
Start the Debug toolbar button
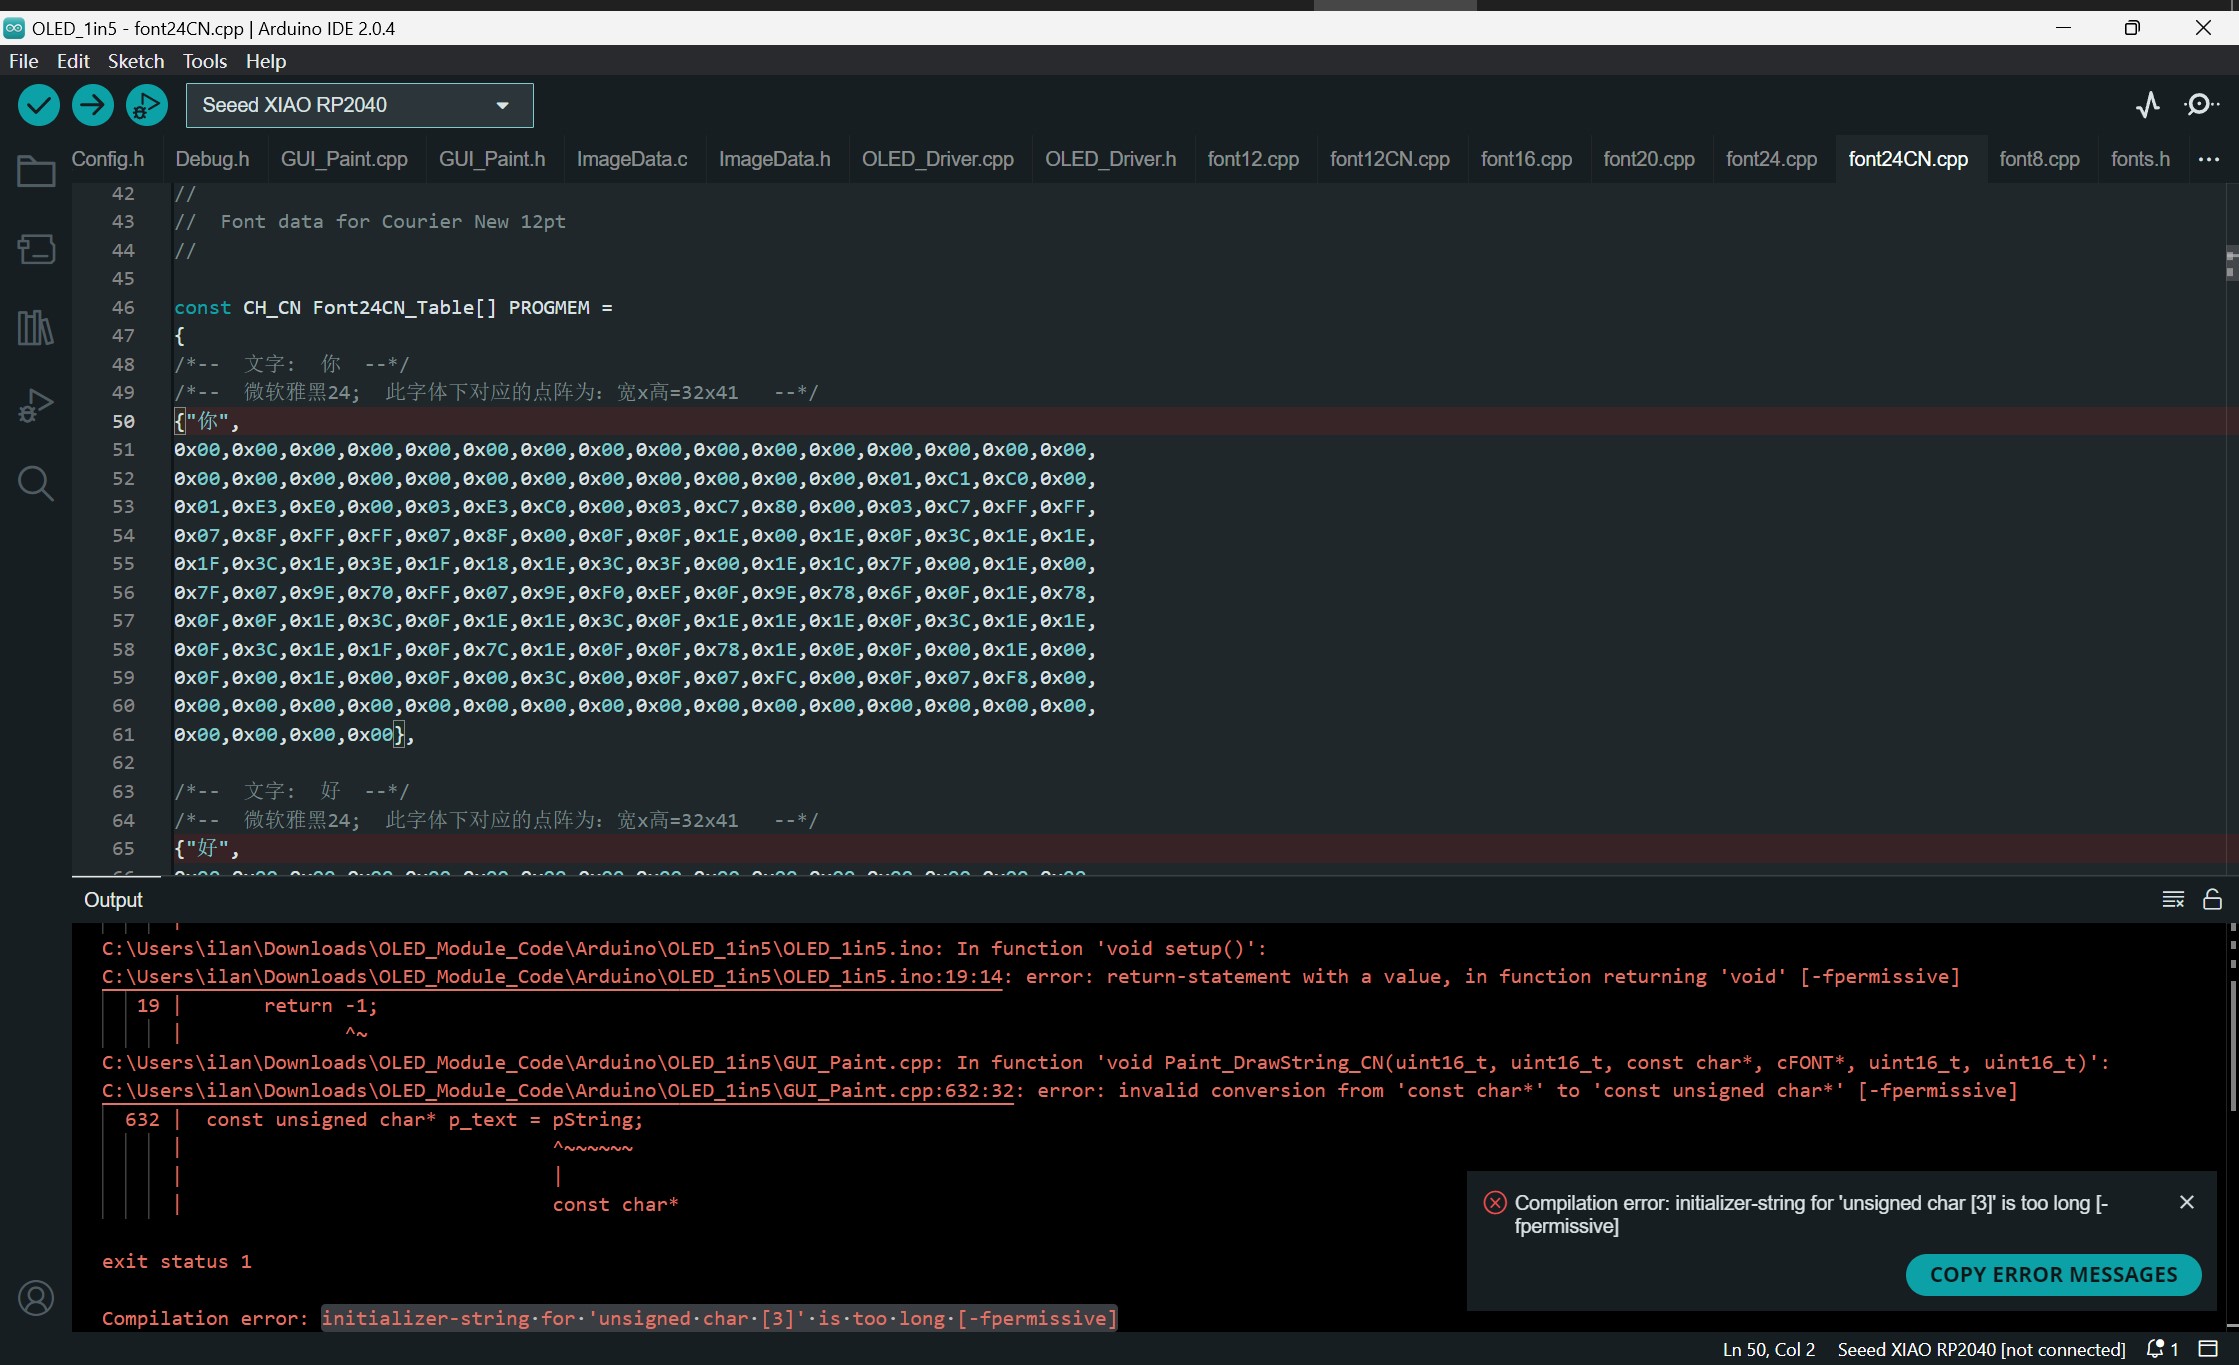pos(147,105)
